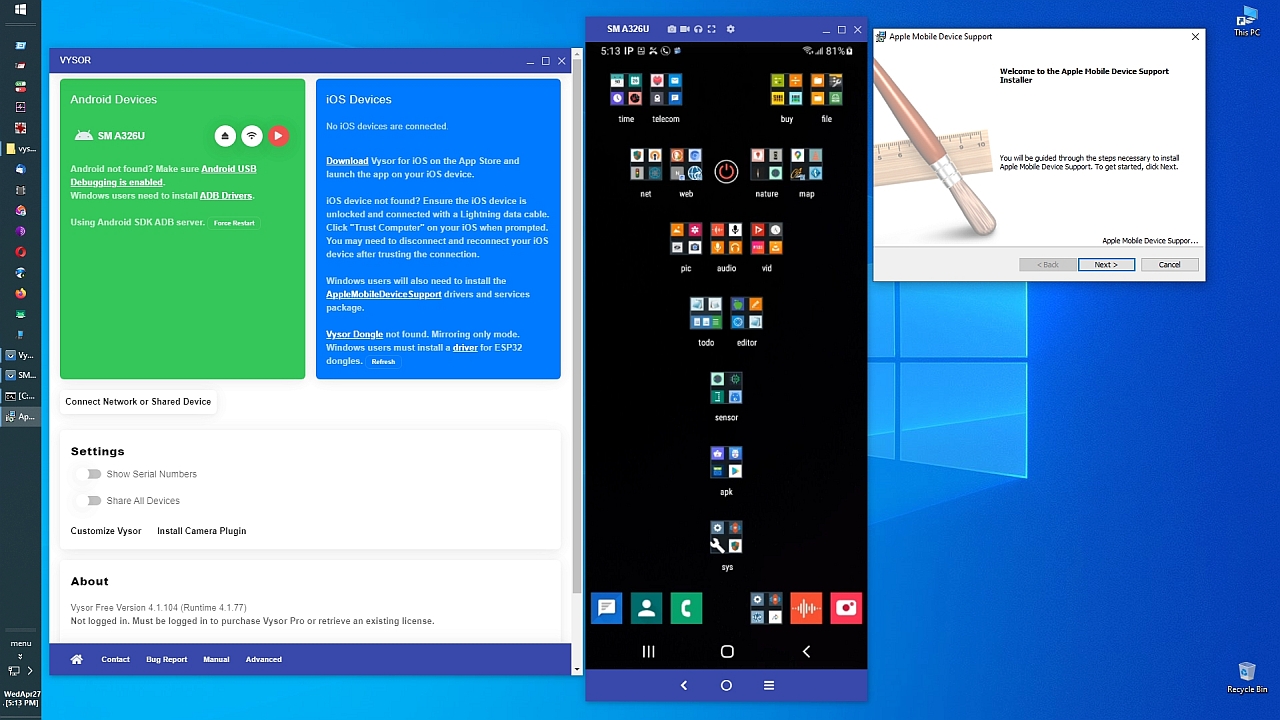Image resolution: width=1280 pixels, height=720 pixels.
Task: Click Install Camera Plugin
Action: pos(201,531)
